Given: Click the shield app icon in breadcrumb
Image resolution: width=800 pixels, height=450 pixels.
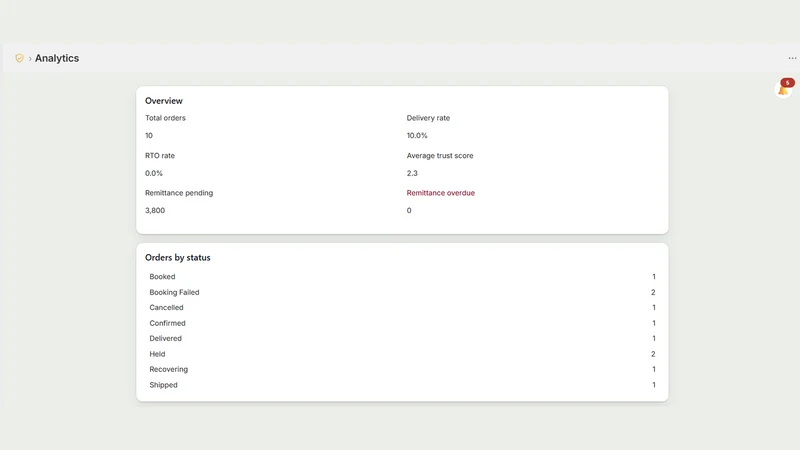Looking at the screenshot, I should point(19,58).
